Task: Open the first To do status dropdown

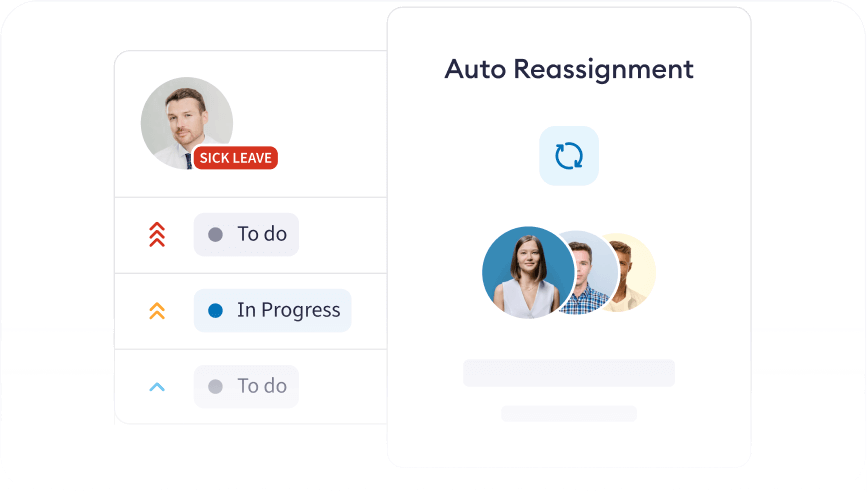Action: click(x=246, y=234)
